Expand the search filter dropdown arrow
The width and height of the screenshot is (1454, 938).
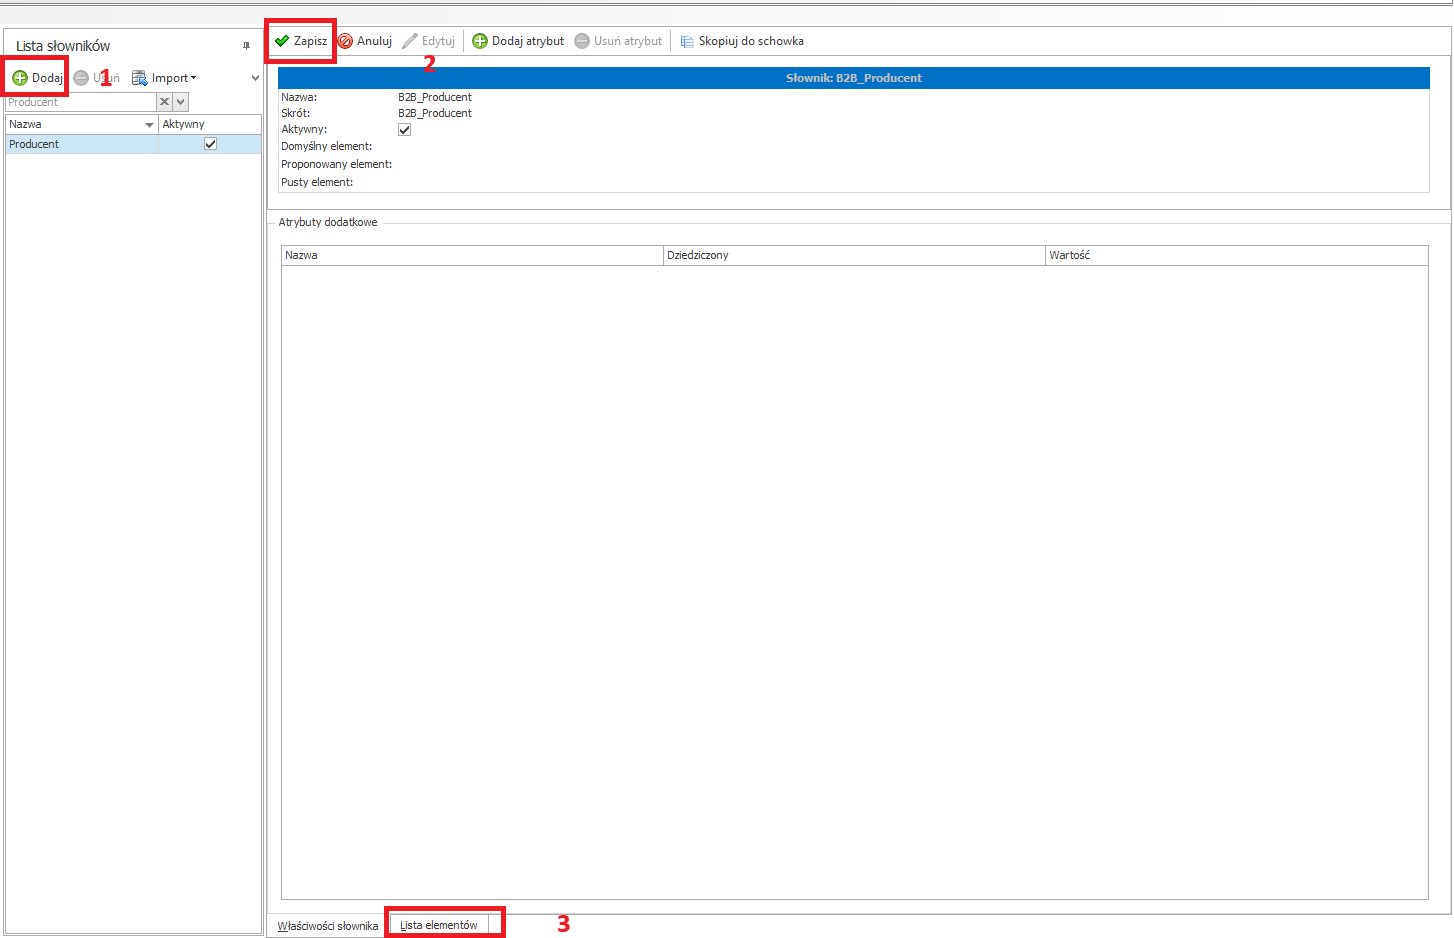(180, 102)
